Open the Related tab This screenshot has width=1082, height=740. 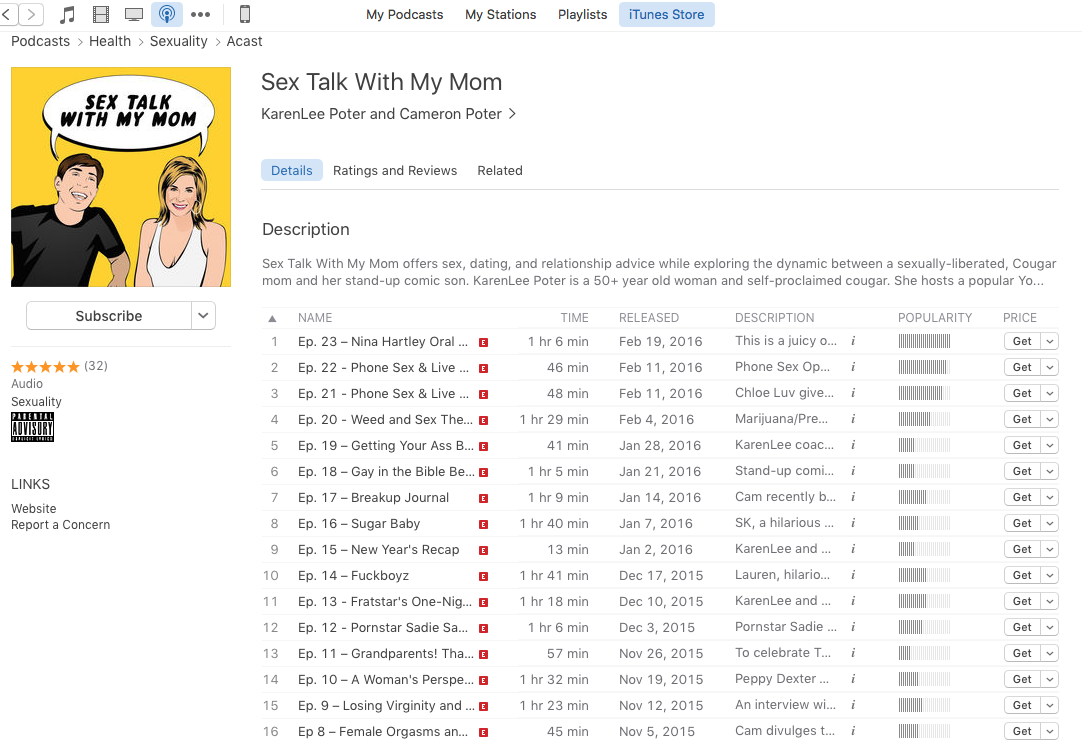[x=500, y=171]
